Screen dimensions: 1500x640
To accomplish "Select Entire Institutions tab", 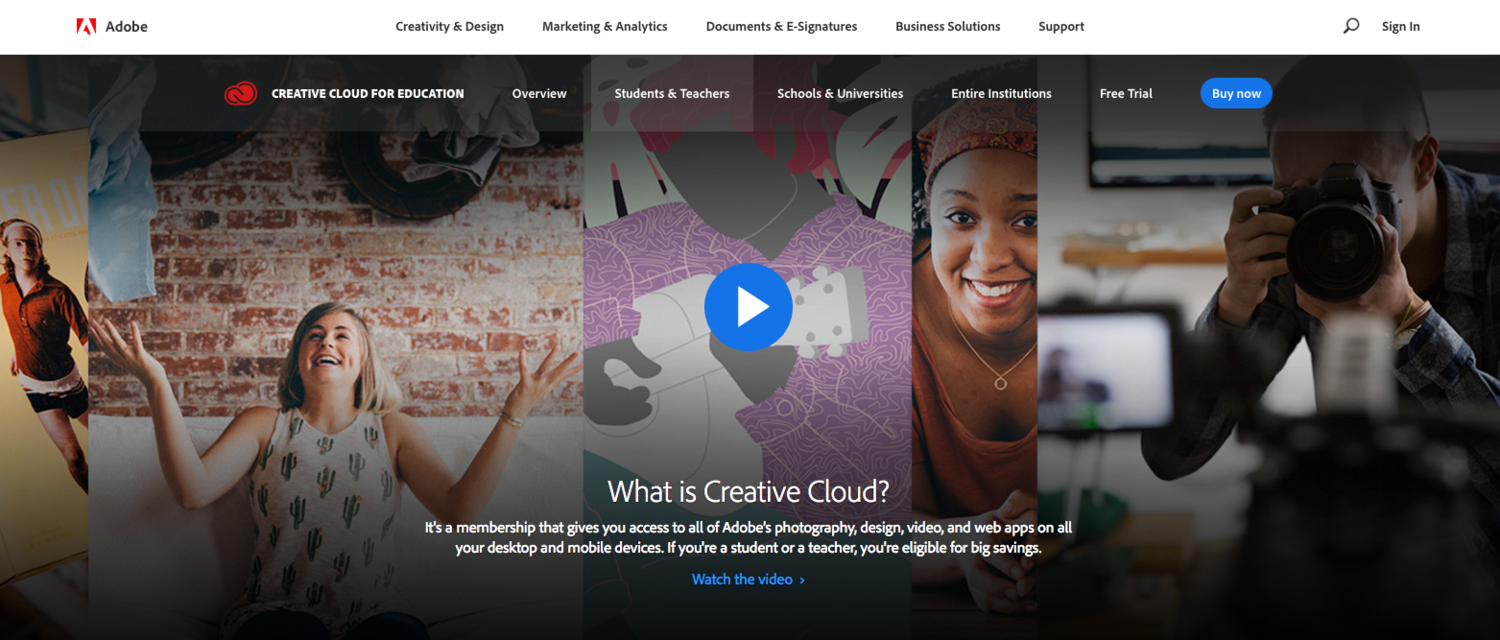I will 1001,94.
